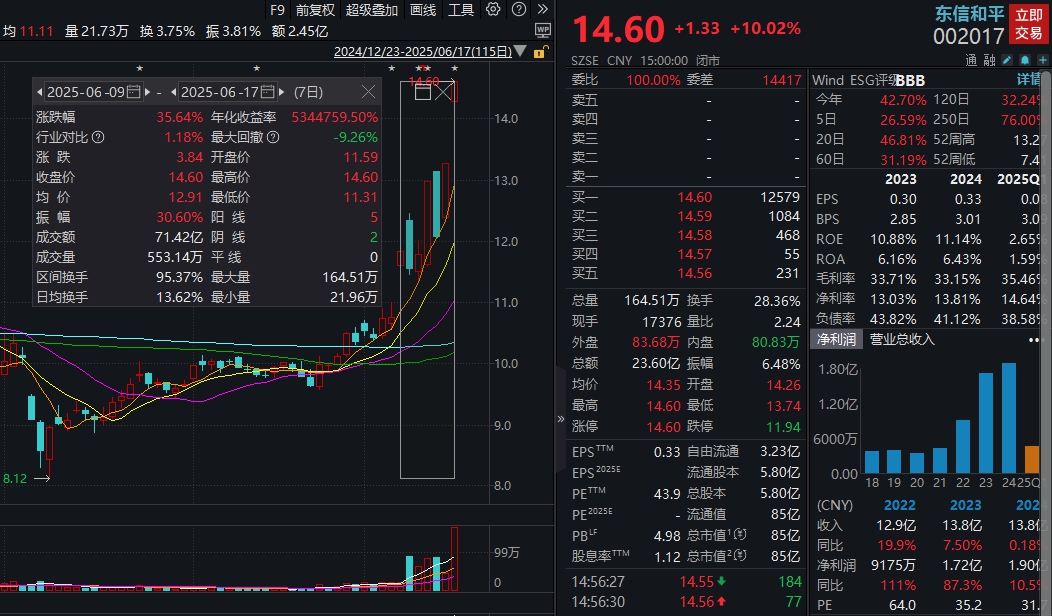This screenshot has height=616, width=1052.
Task: Click the window icon on selection box
Action: click(423, 92)
